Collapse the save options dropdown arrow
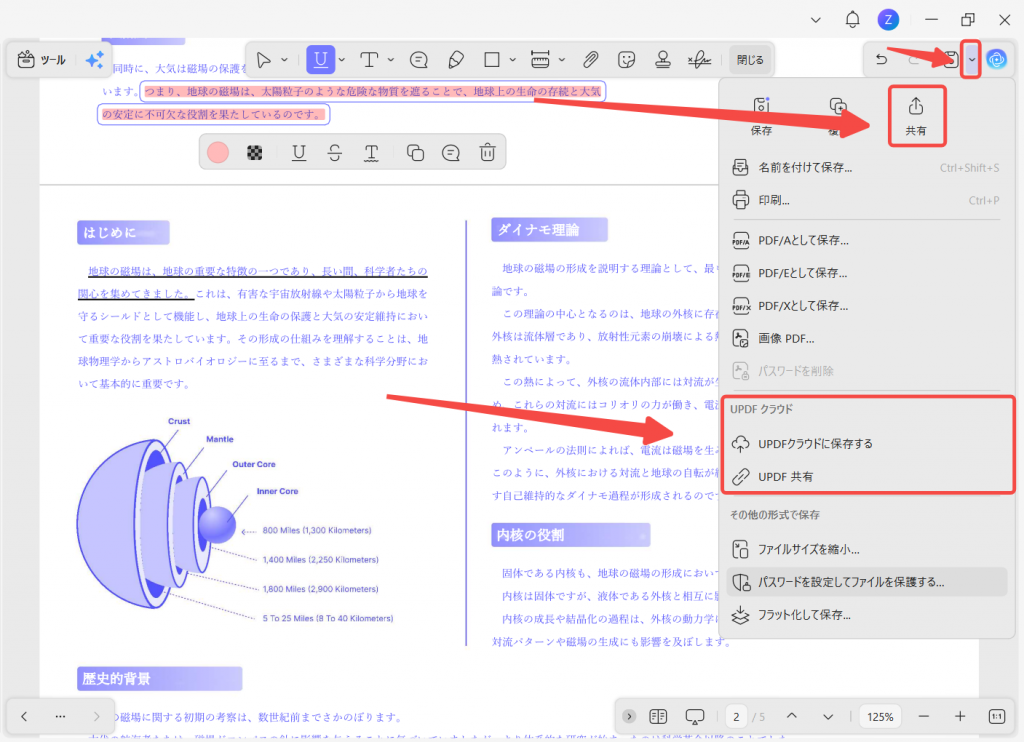 point(972,60)
